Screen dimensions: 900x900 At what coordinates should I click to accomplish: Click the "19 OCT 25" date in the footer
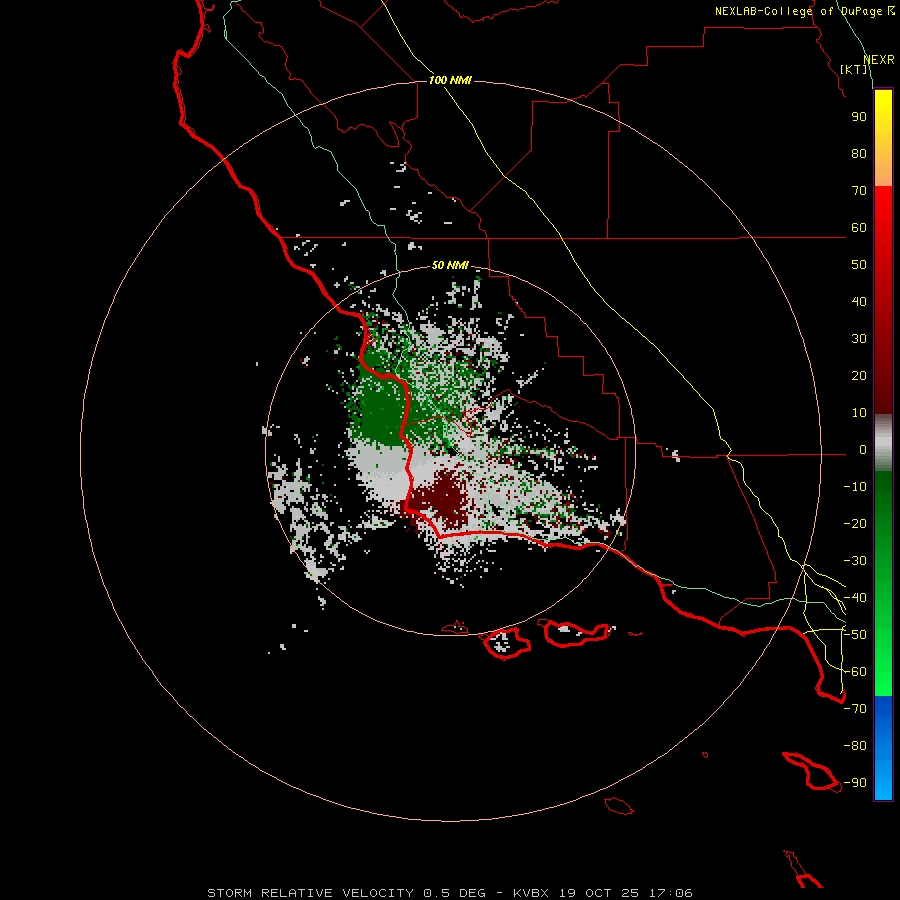coord(599,893)
